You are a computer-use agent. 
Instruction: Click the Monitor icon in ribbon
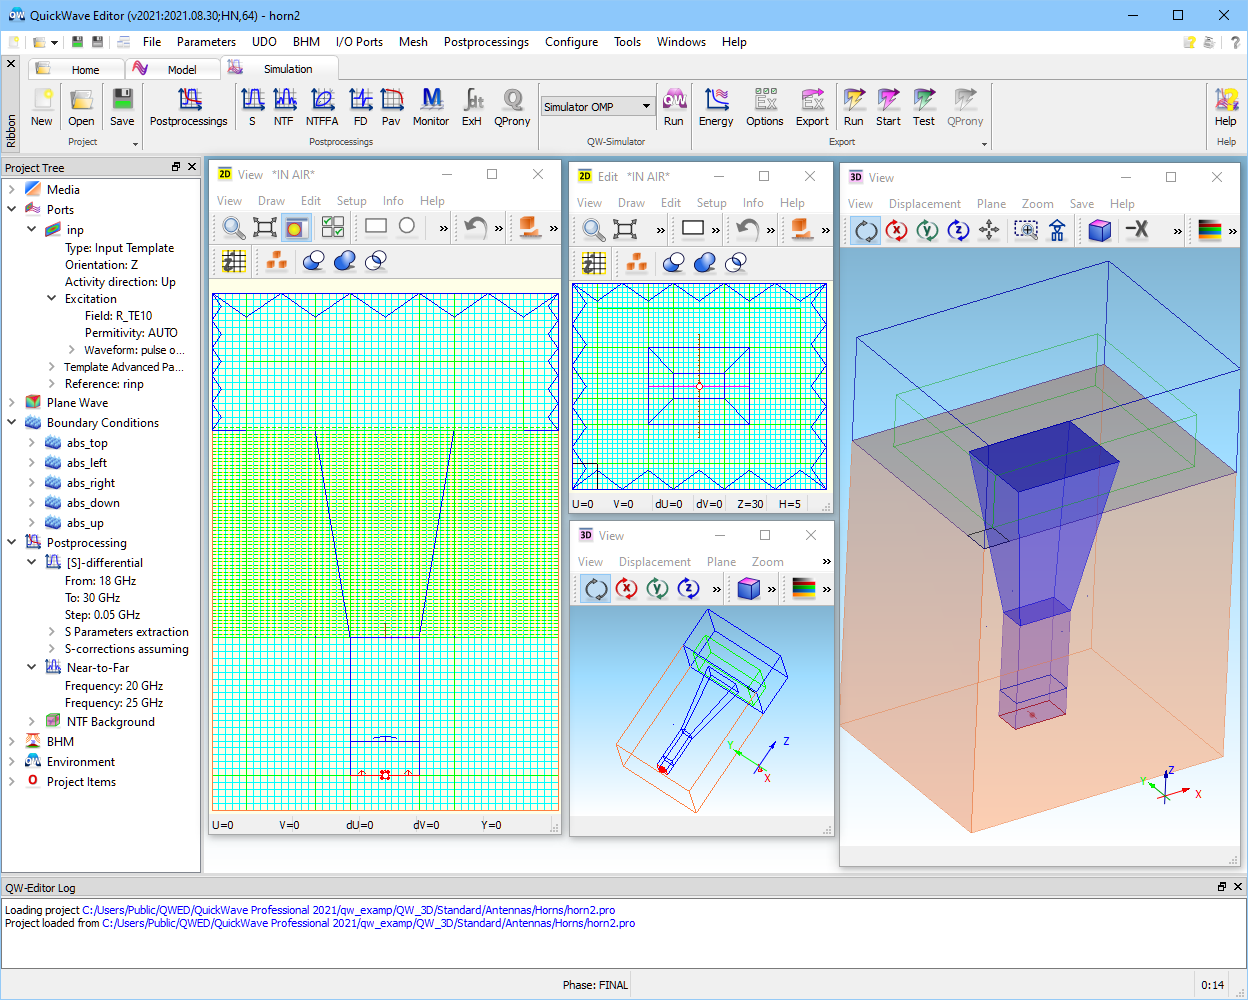tap(431, 107)
